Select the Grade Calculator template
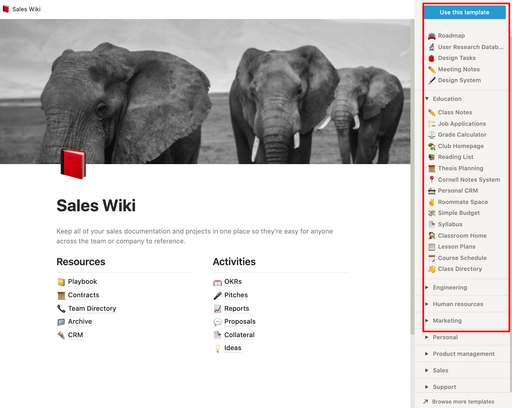Image resolution: width=512 pixels, height=408 pixels. click(x=462, y=135)
